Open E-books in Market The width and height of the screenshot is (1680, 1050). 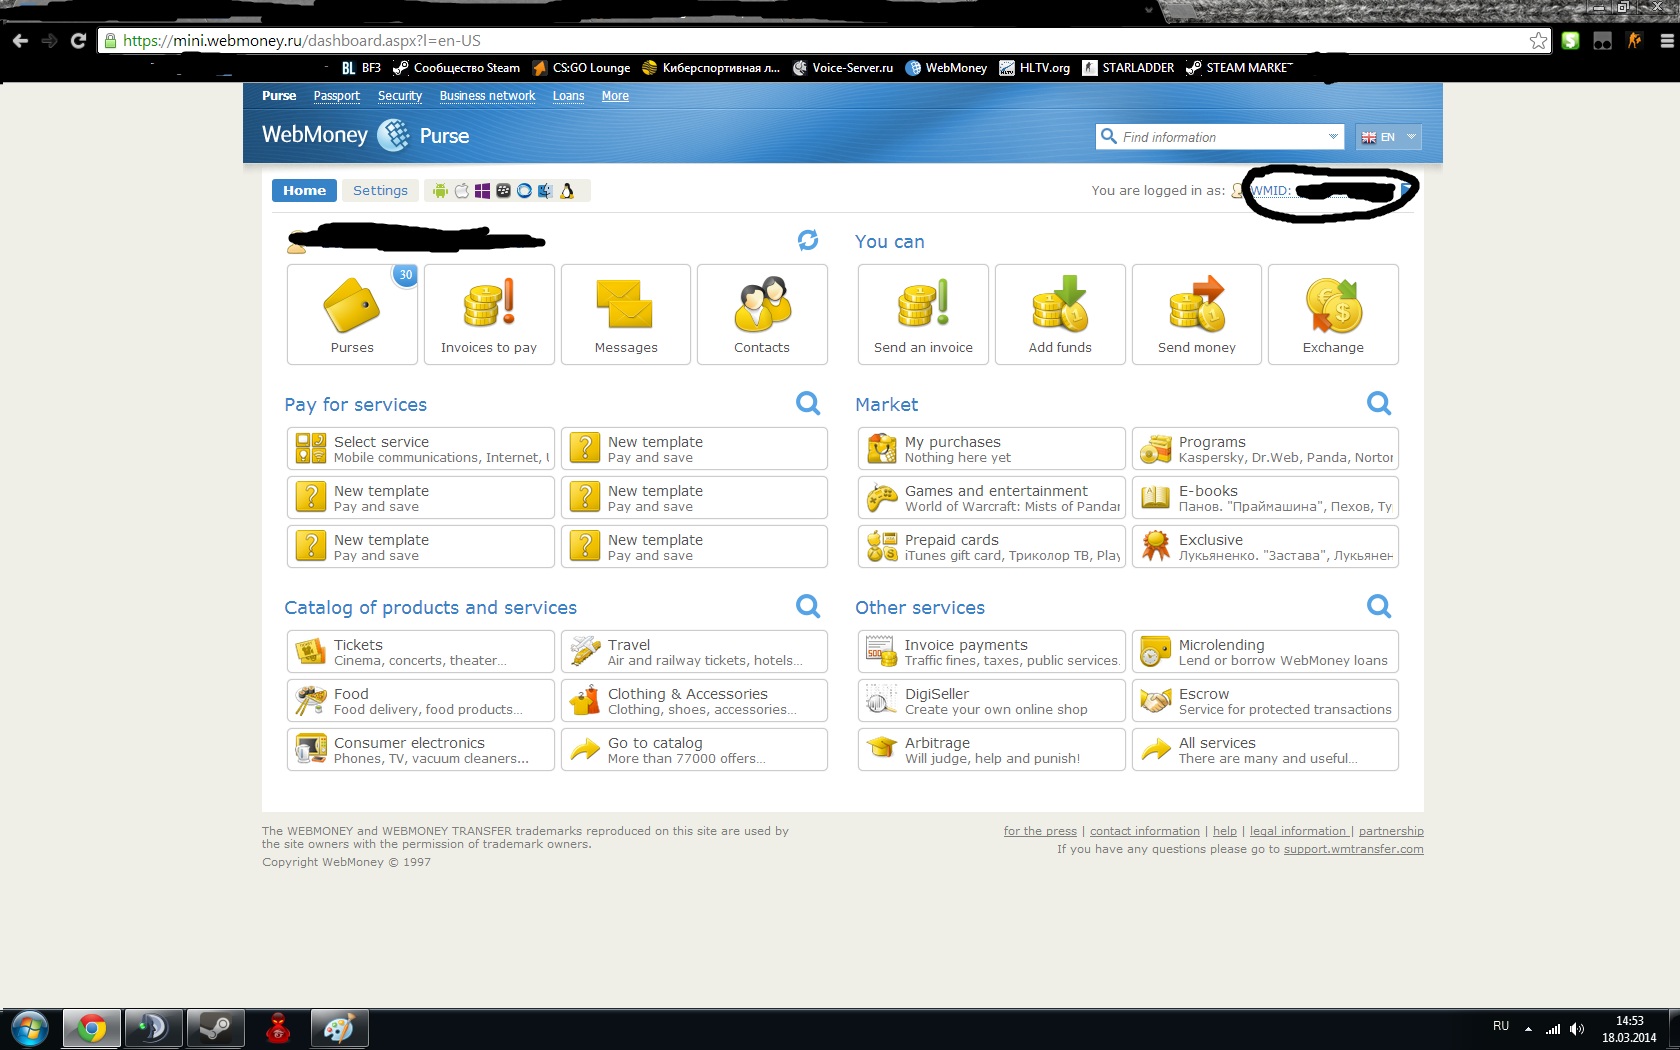click(1265, 497)
